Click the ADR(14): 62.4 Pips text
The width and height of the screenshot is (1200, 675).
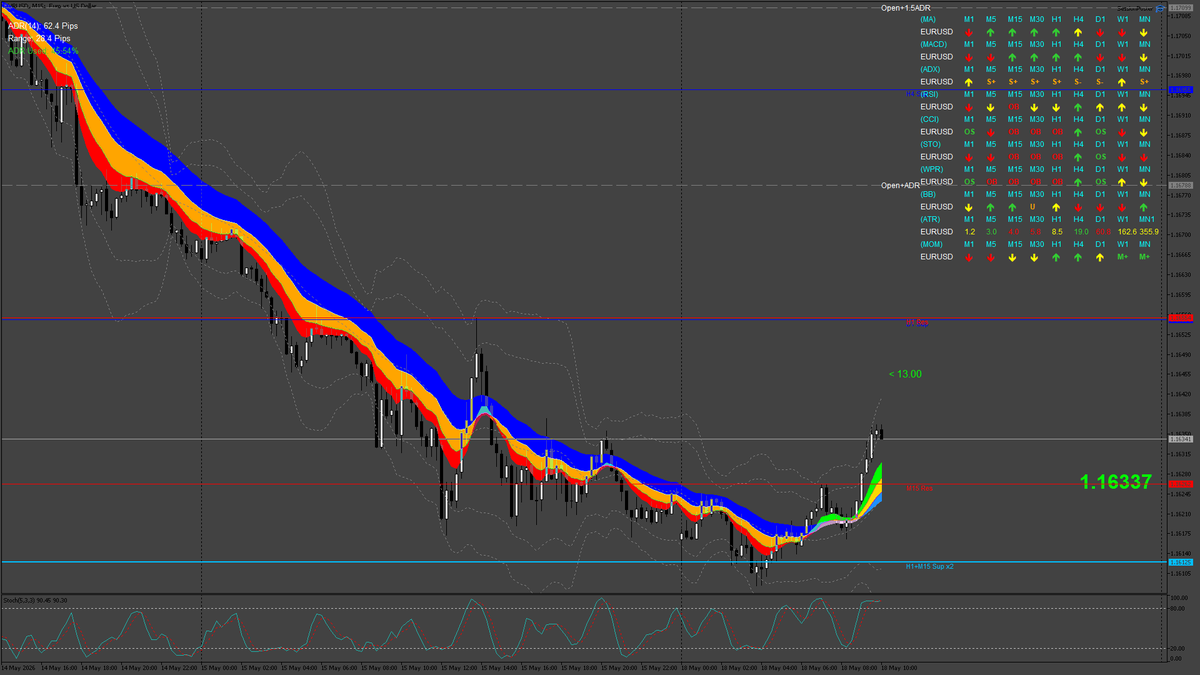coord(43,26)
